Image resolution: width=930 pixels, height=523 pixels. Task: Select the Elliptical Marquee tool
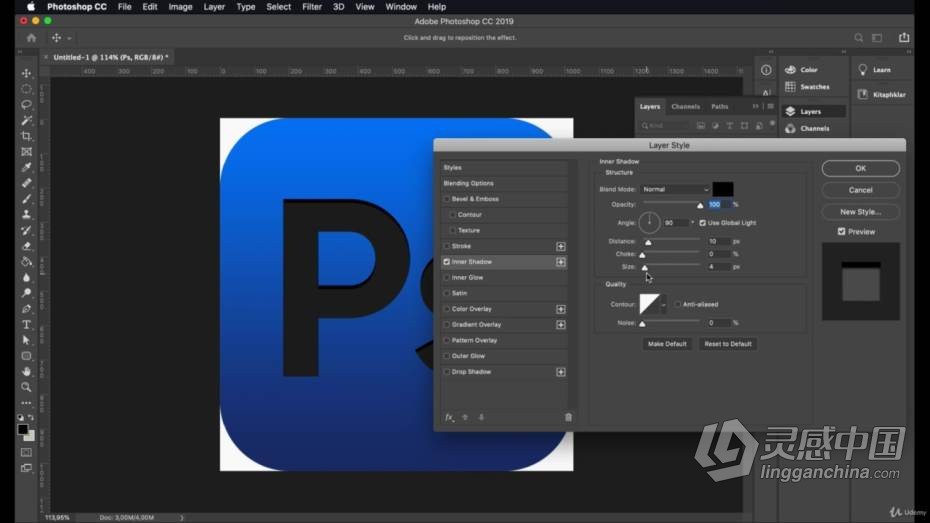(26, 89)
